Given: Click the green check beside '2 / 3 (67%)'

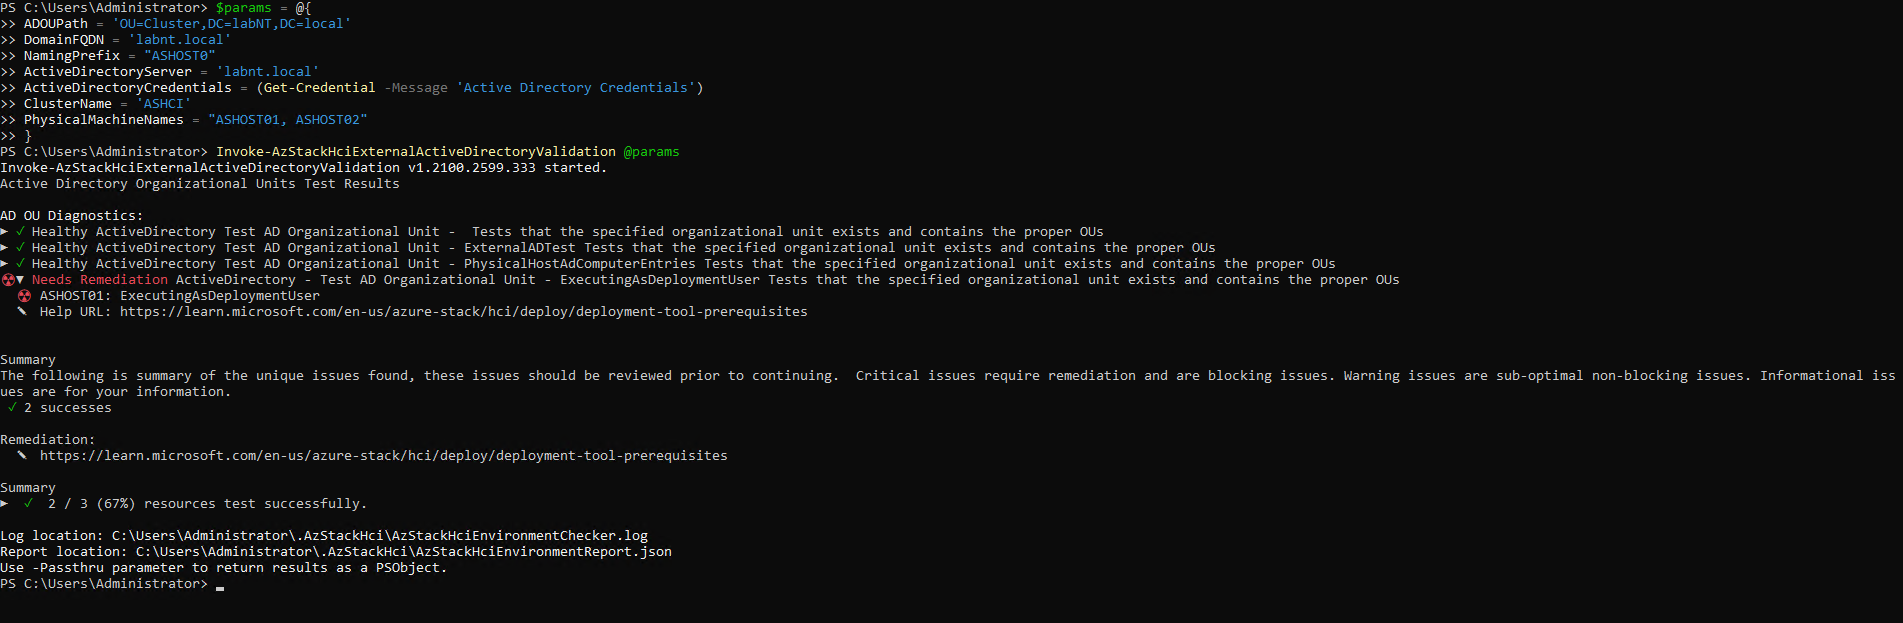Looking at the screenshot, I should tap(28, 503).
